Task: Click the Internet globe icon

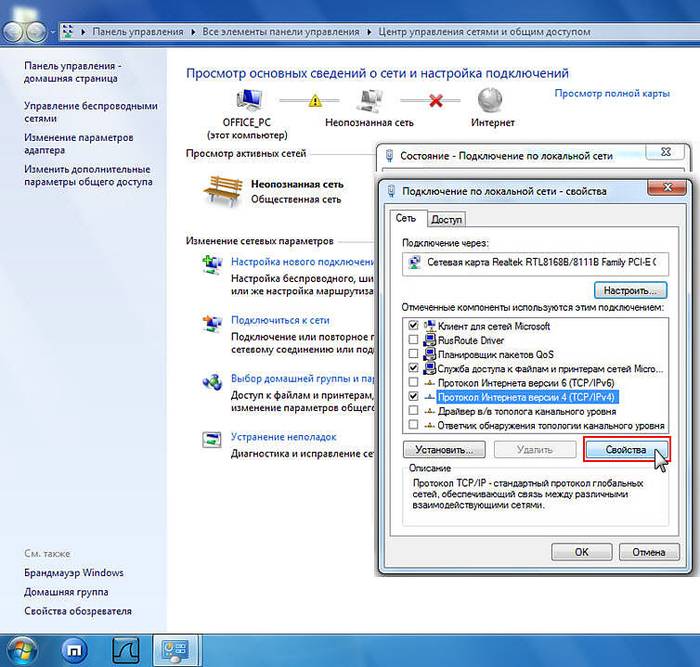Action: [490, 100]
